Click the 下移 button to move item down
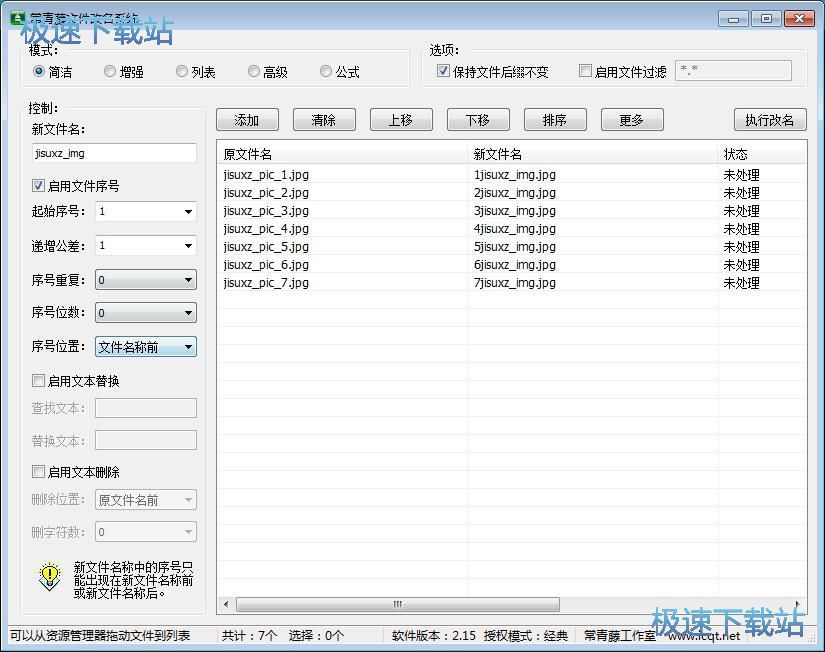This screenshot has height=652, width=825. point(477,119)
